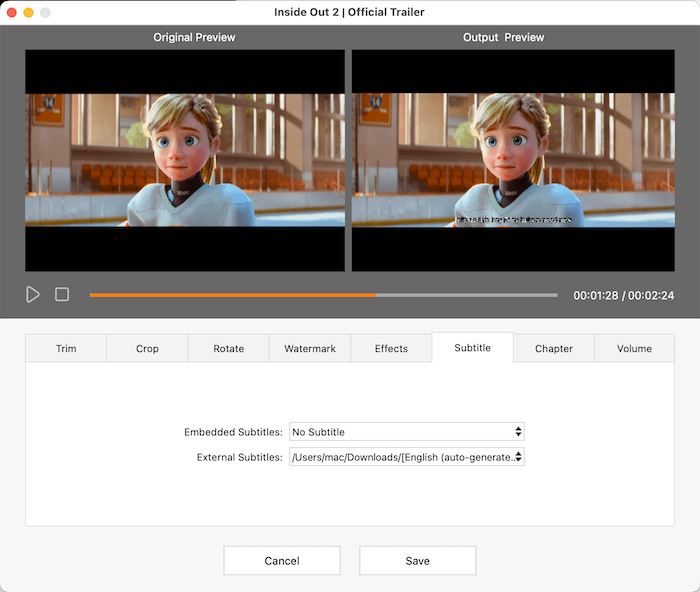
Task: Select the Rotate tab
Action: (x=229, y=349)
